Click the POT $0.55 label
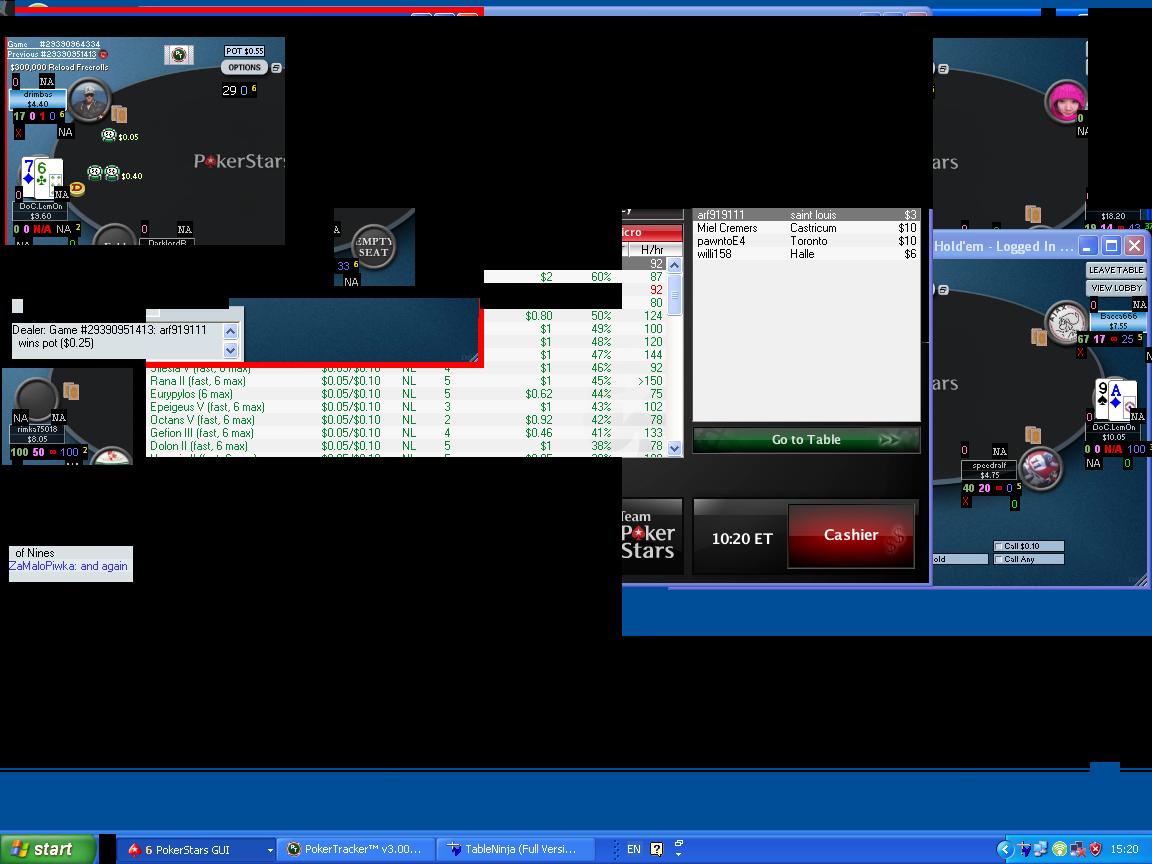This screenshot has width=1152, height=864. click(245, 51)
